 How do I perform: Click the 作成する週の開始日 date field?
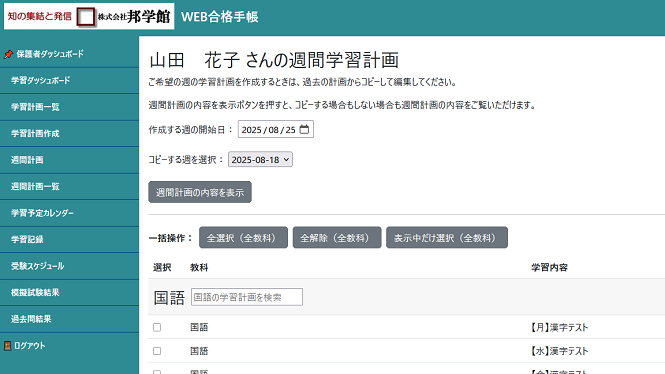click(x=276, y=129)
